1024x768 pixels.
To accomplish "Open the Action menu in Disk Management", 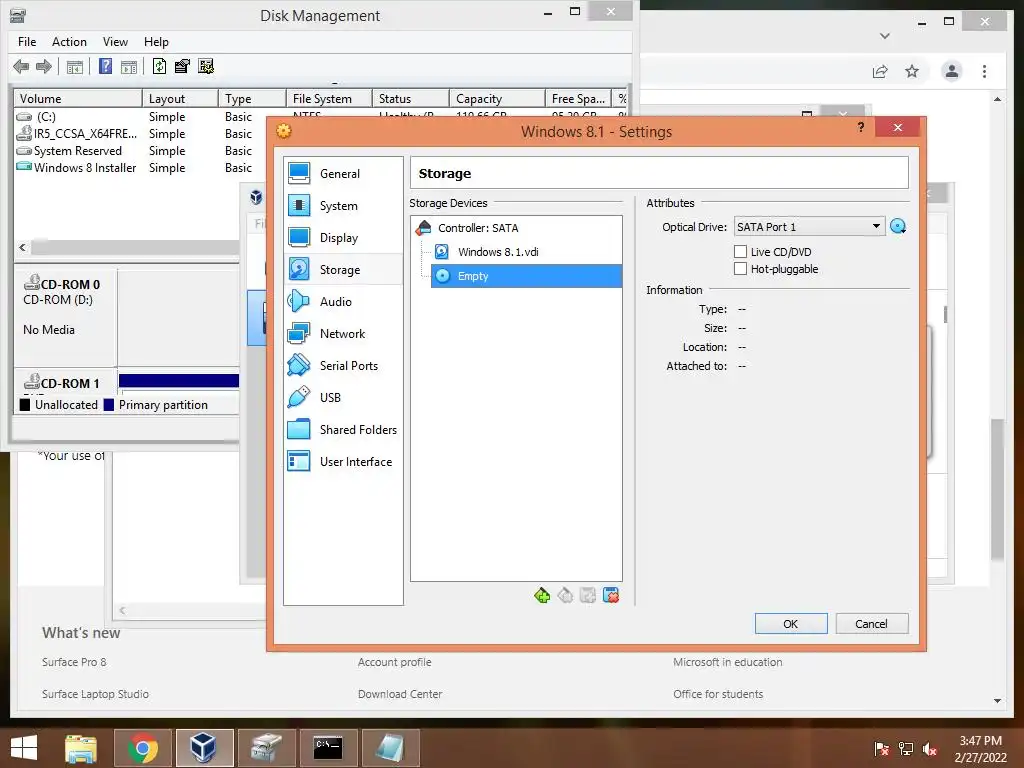I will [69, 42].
